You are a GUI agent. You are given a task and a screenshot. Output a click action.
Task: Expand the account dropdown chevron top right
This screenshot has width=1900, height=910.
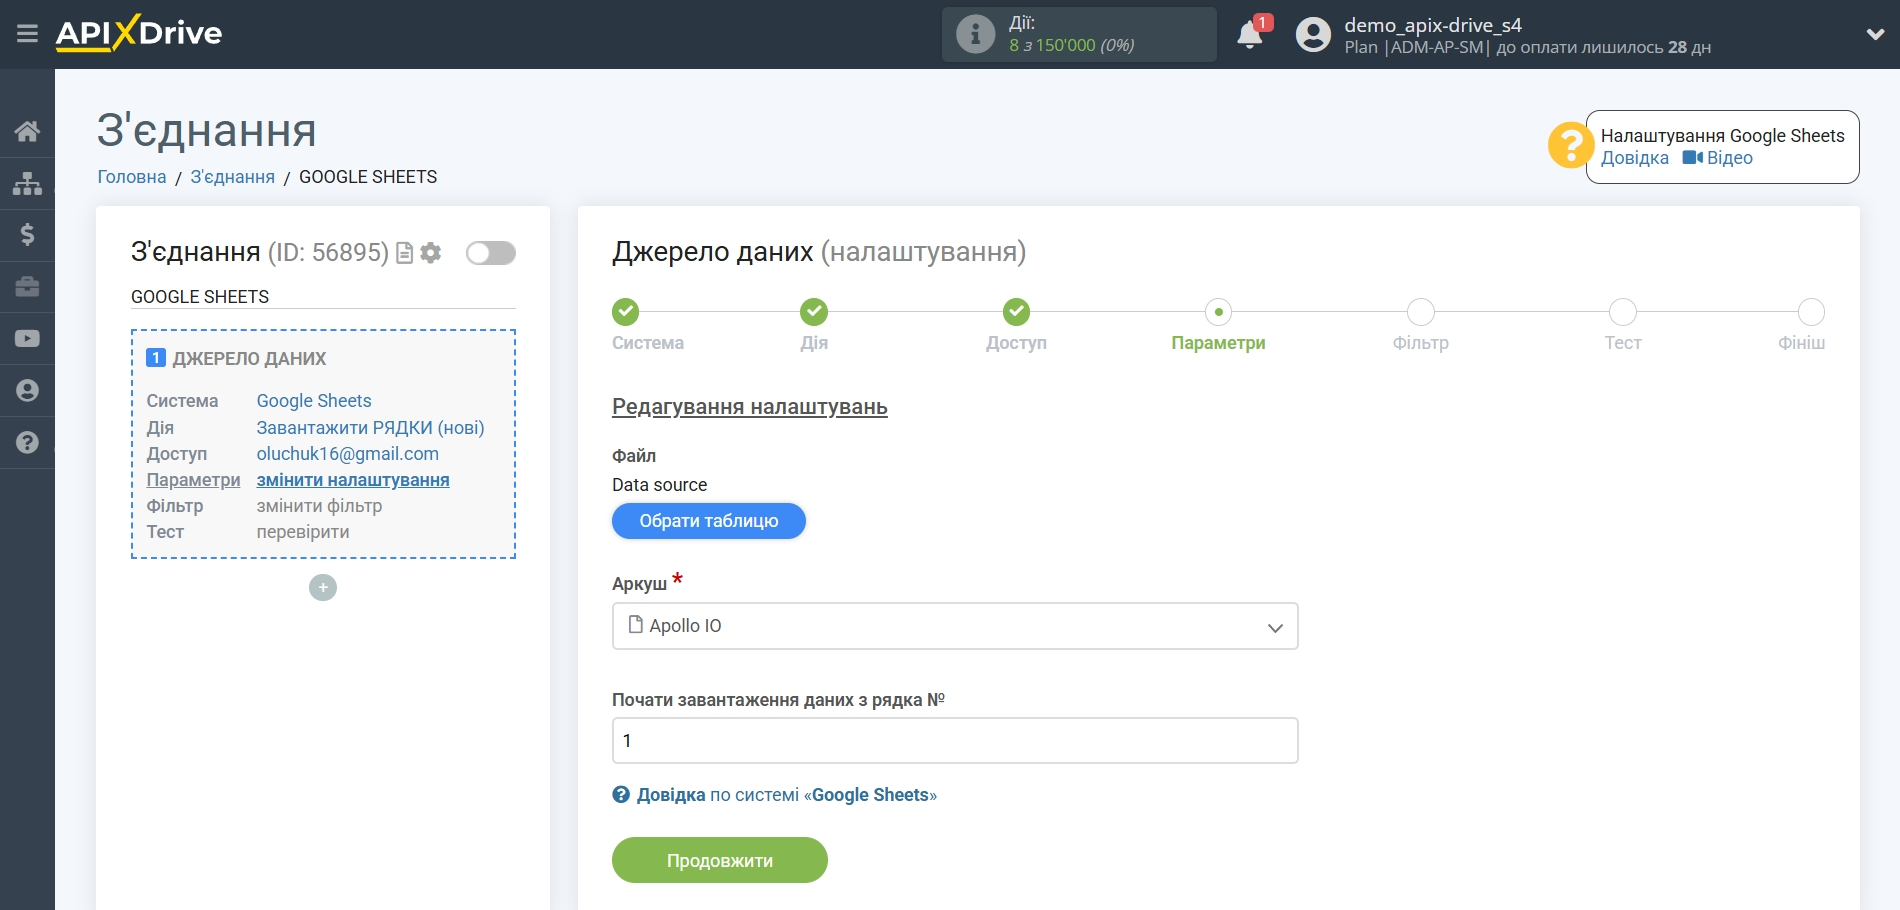click(x=1874, y=33)
